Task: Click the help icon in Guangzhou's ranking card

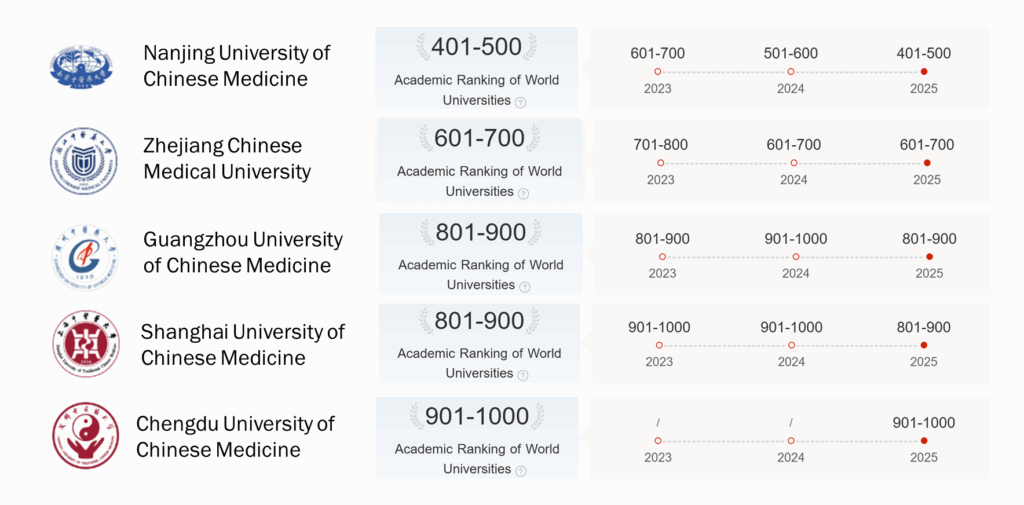Action: (x=524, y=287)
